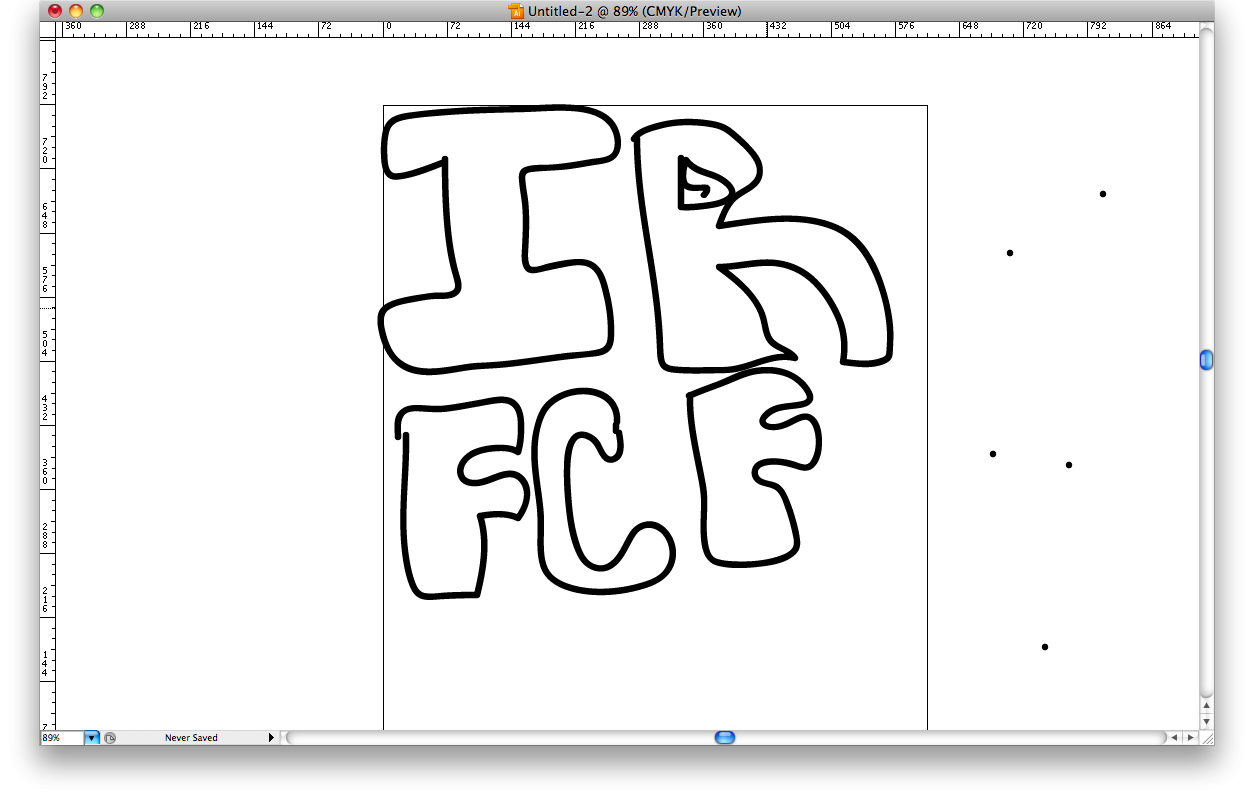The image size is (1254, 800).
Task: Click the blue vertical scrollbar thumb
Action: click(x=1206, y=360)
